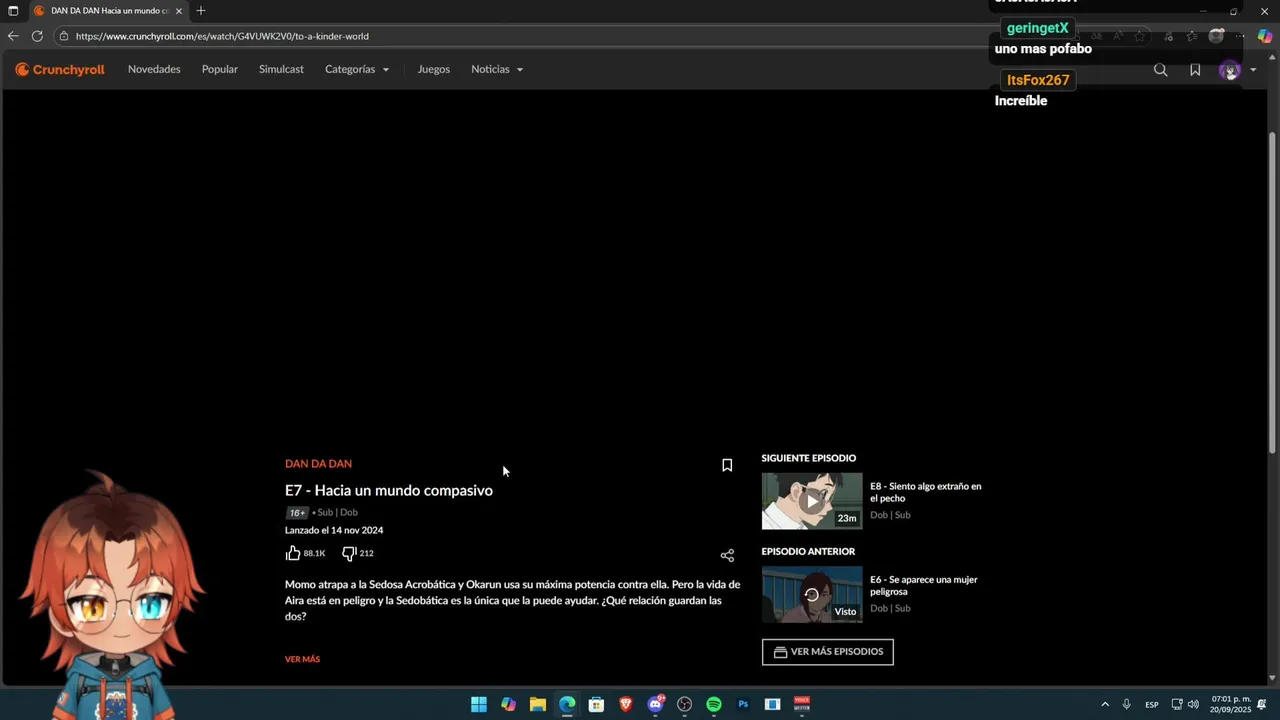Screen dimensions: 1280x720
Task: Open the Novedades menu item
Action: pyautogui.click(x=154, y=69)
